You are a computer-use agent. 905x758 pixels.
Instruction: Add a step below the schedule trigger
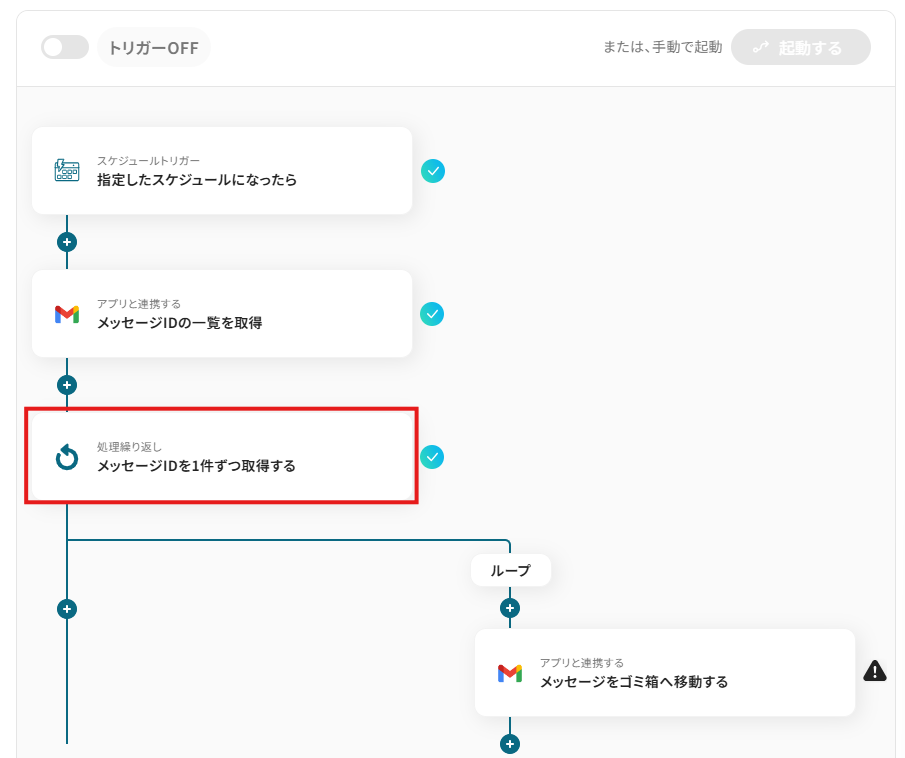(67, 242)
